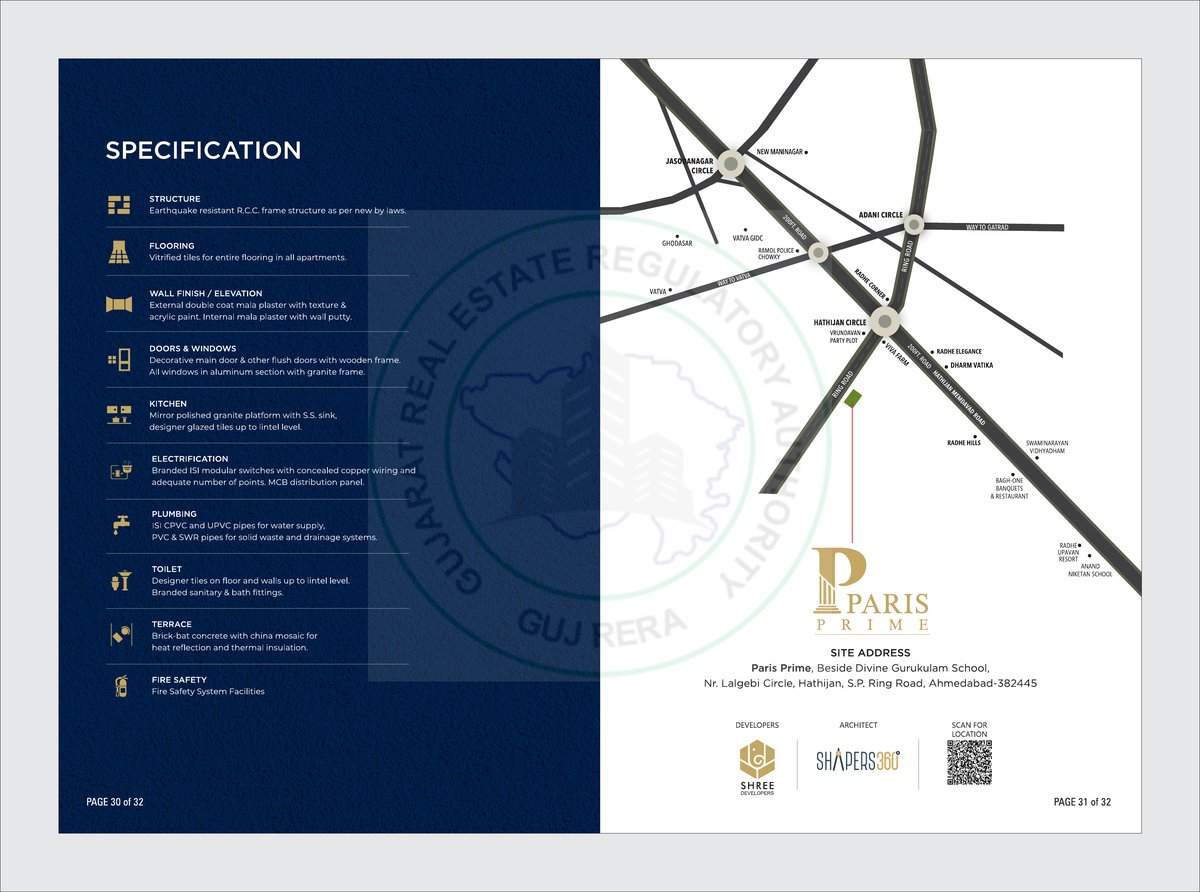Click the Toilet fittings icon

[x=120, y=580]
